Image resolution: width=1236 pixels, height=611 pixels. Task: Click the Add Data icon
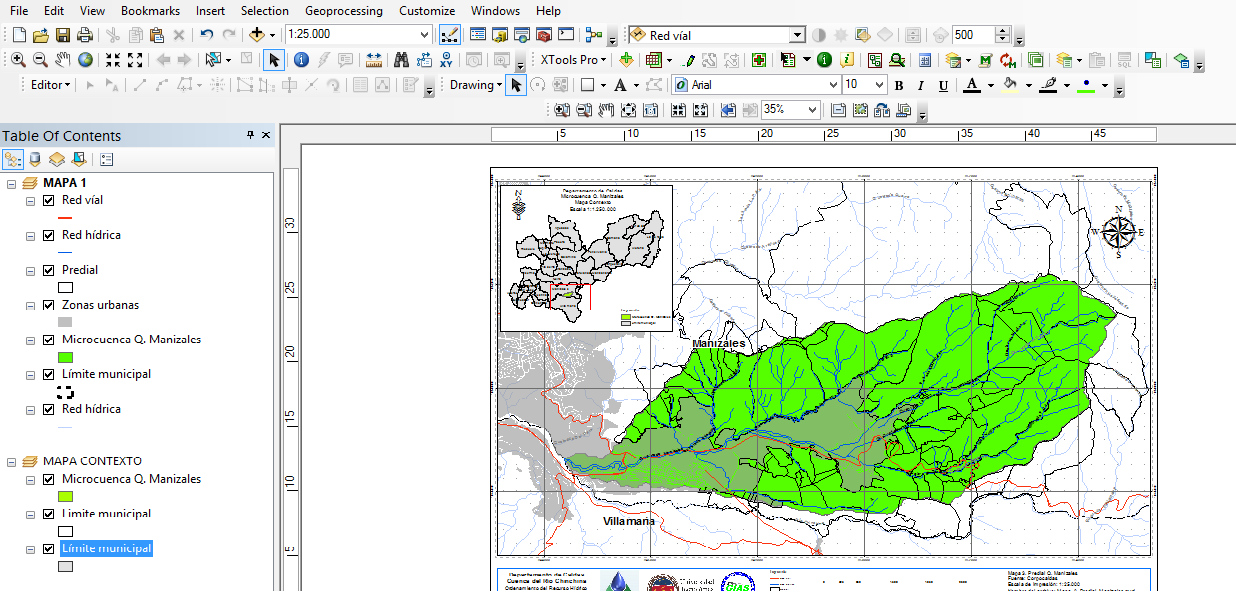258,34
